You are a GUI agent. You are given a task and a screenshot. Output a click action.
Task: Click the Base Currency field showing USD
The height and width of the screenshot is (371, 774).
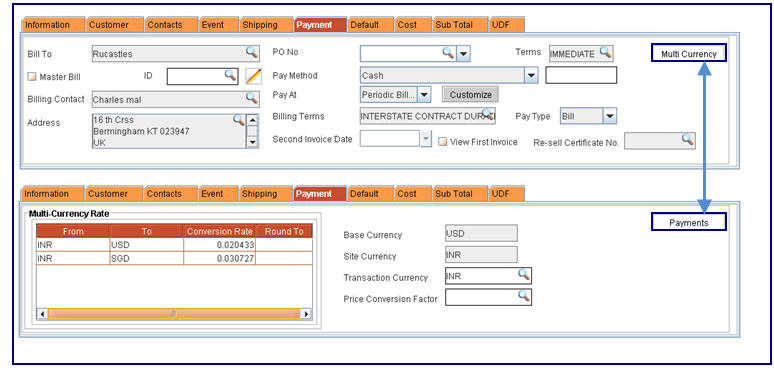[481, 233]
